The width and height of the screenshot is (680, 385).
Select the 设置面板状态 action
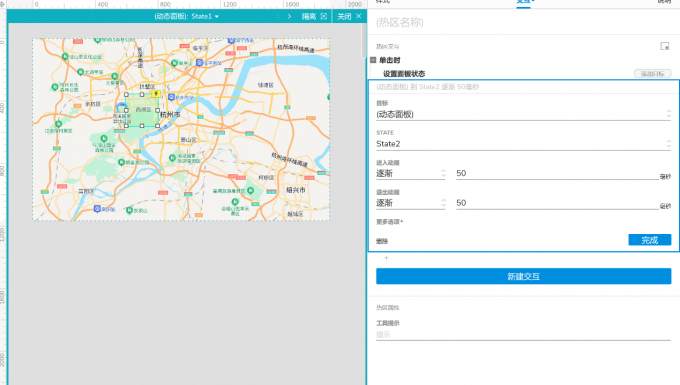404,74
